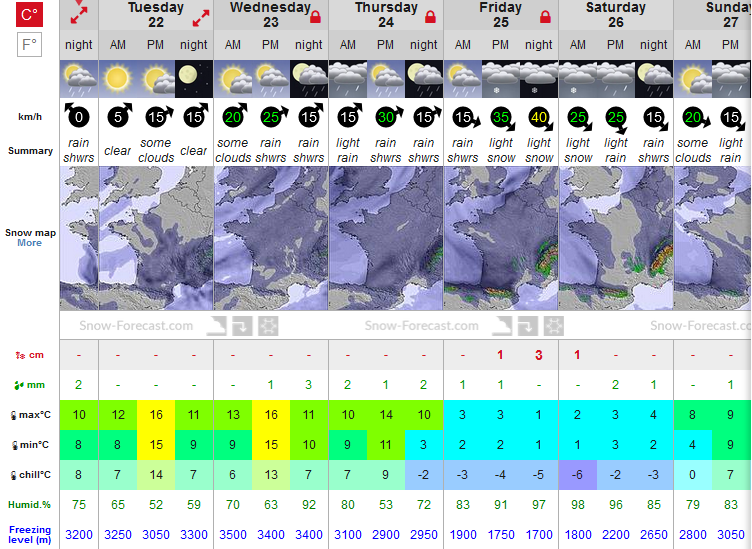Click Friday night freezing level 1700
This screenshot has height=549, width=752.
[539, 535]
